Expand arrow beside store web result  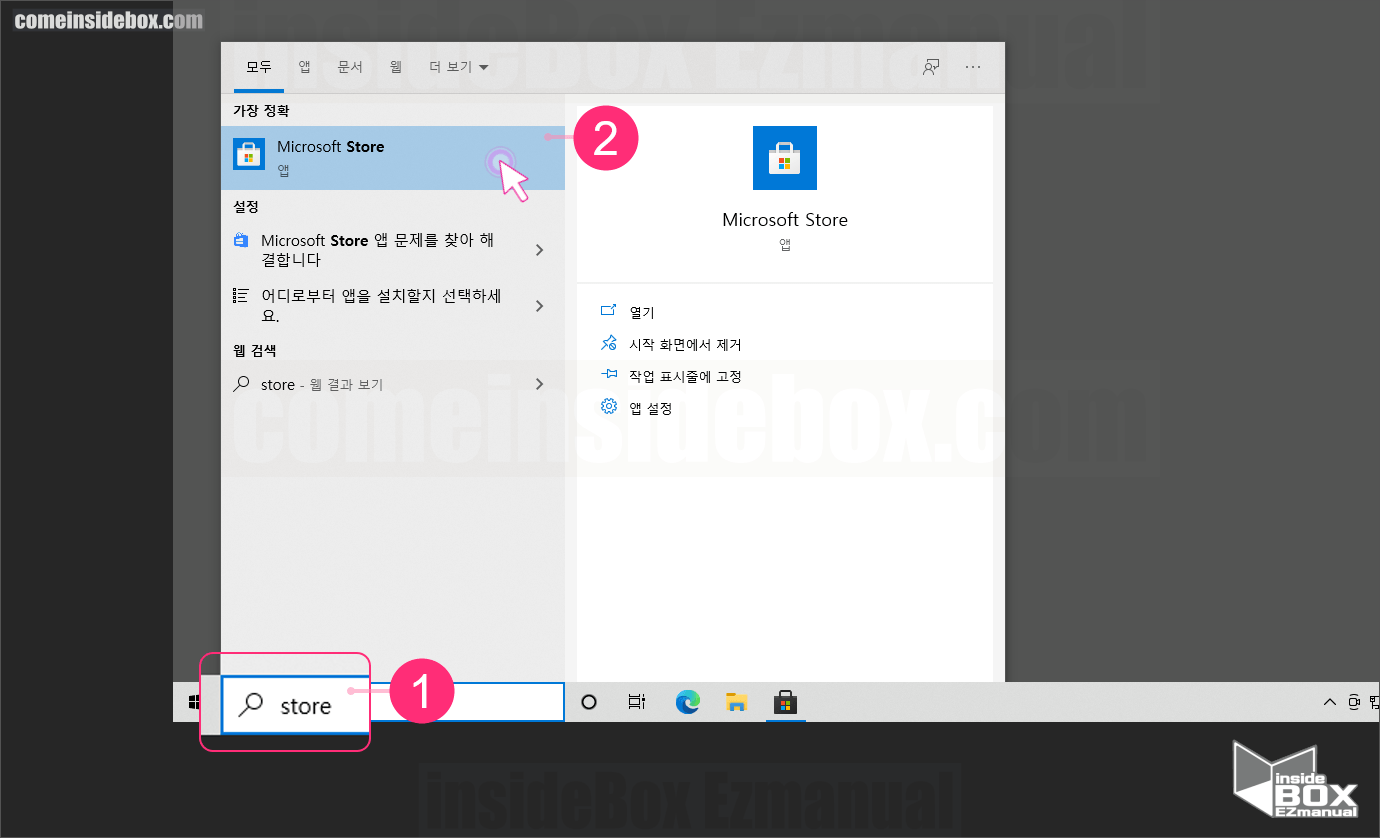pos(540,384)
